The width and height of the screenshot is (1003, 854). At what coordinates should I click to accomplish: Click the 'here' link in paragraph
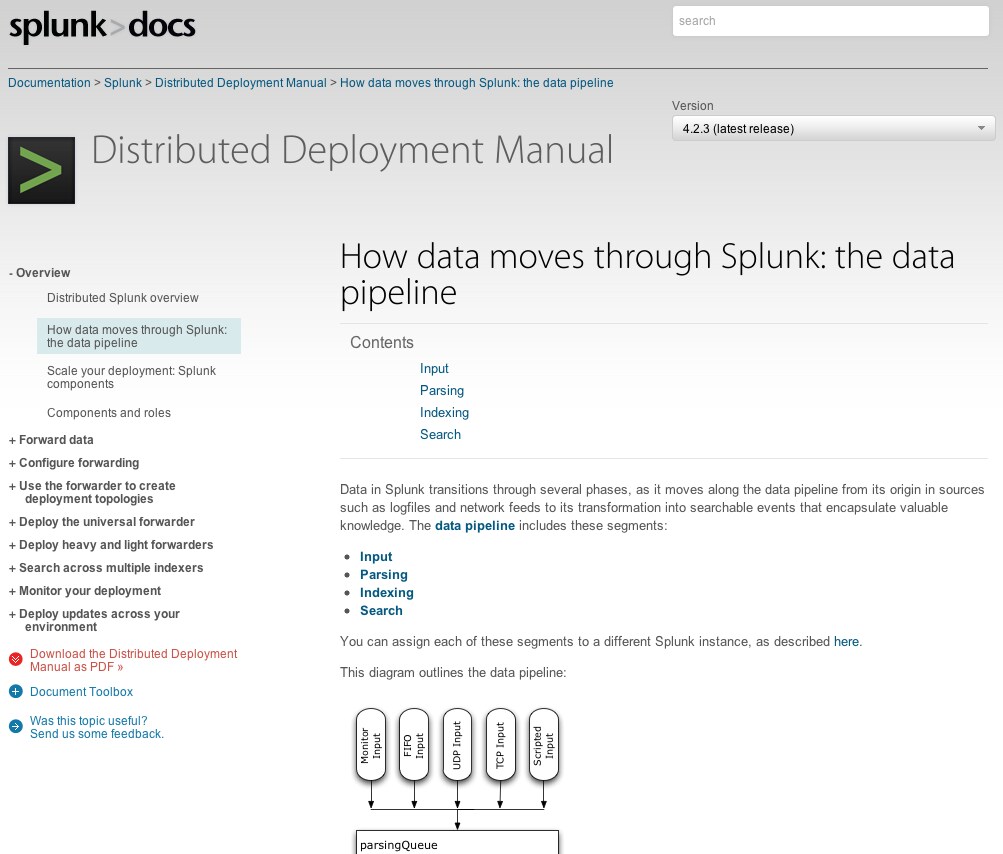846,641
